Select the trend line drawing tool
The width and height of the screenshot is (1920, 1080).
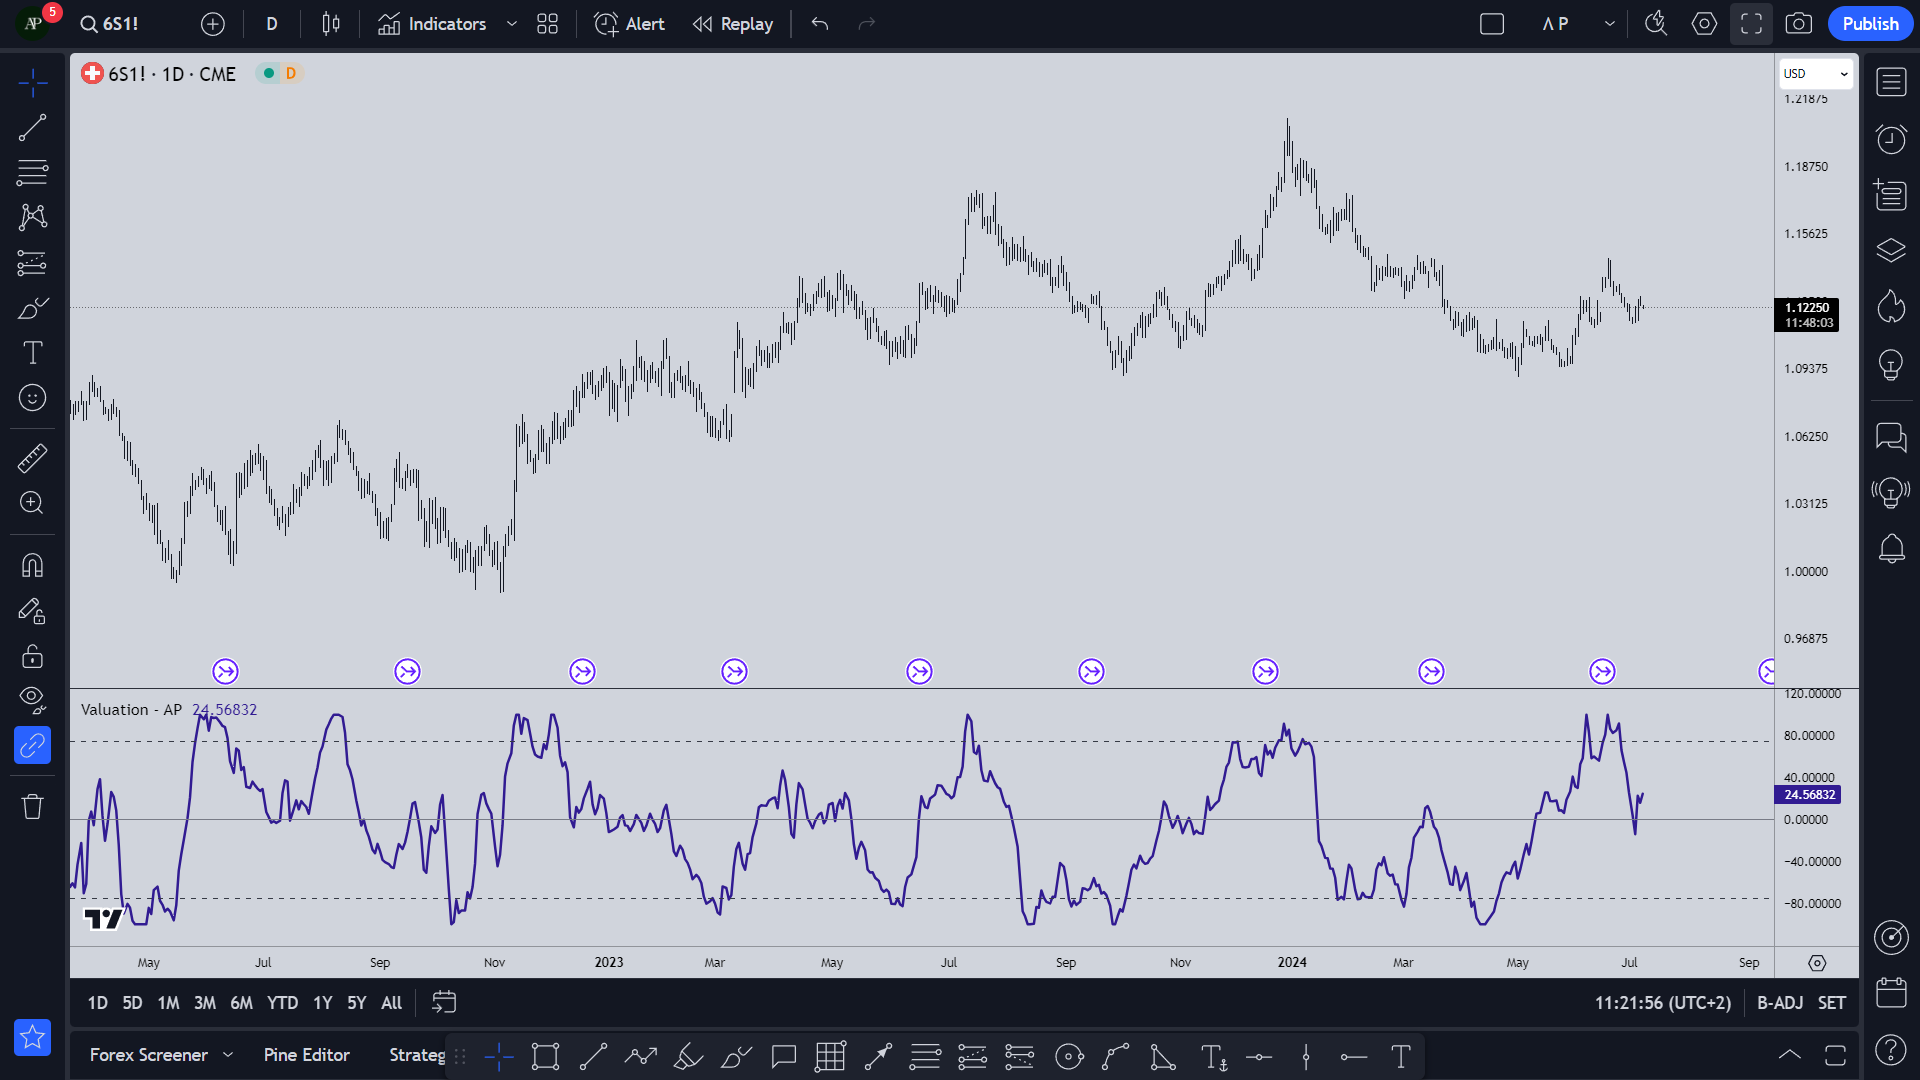(x=32, y=127)
